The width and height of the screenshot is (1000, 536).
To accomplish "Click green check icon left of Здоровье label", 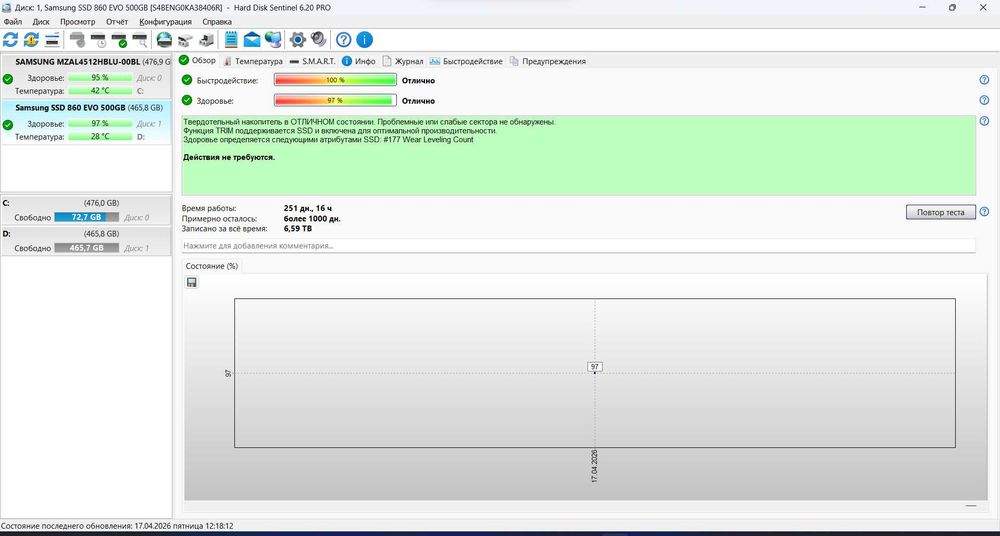I will [x=187, y=100].
